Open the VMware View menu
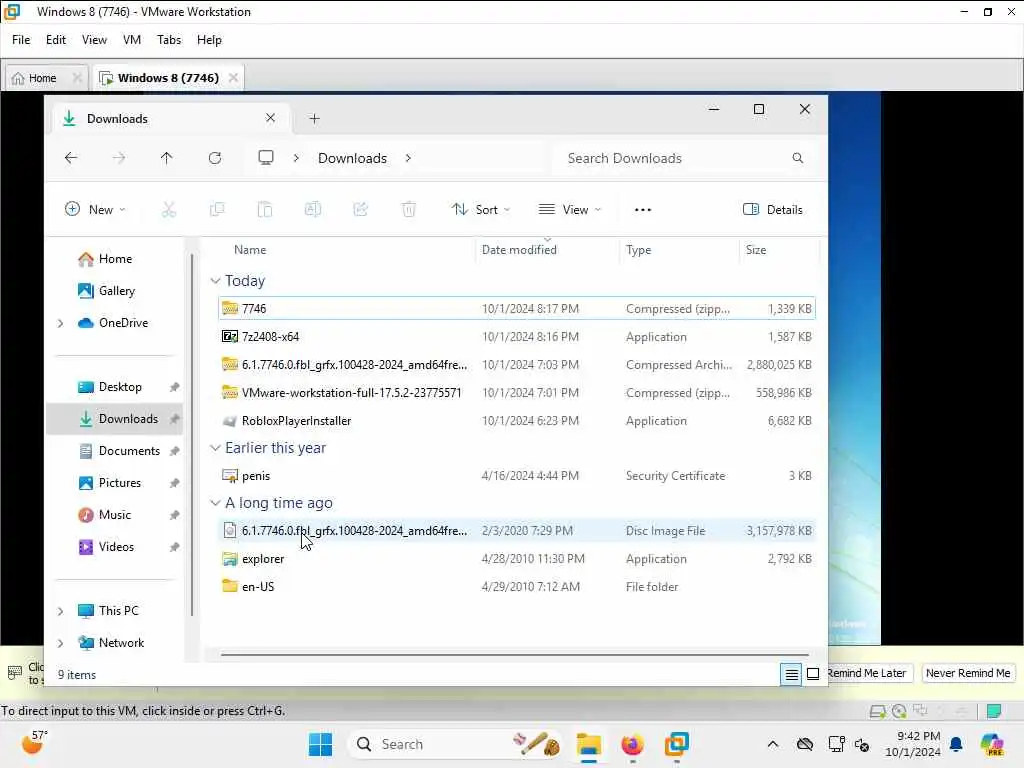Screen dimensions: 1024x768 [94, 40]
